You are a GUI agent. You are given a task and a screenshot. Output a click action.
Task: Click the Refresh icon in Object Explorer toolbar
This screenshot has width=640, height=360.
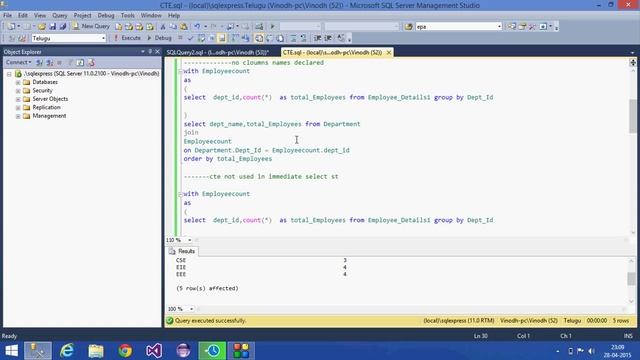click(x=80, y=62)
